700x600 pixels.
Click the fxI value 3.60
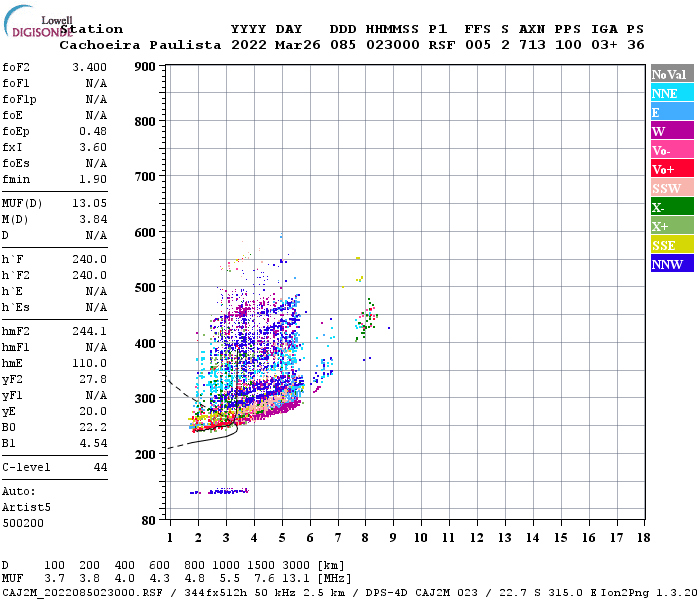coord(93,147)
